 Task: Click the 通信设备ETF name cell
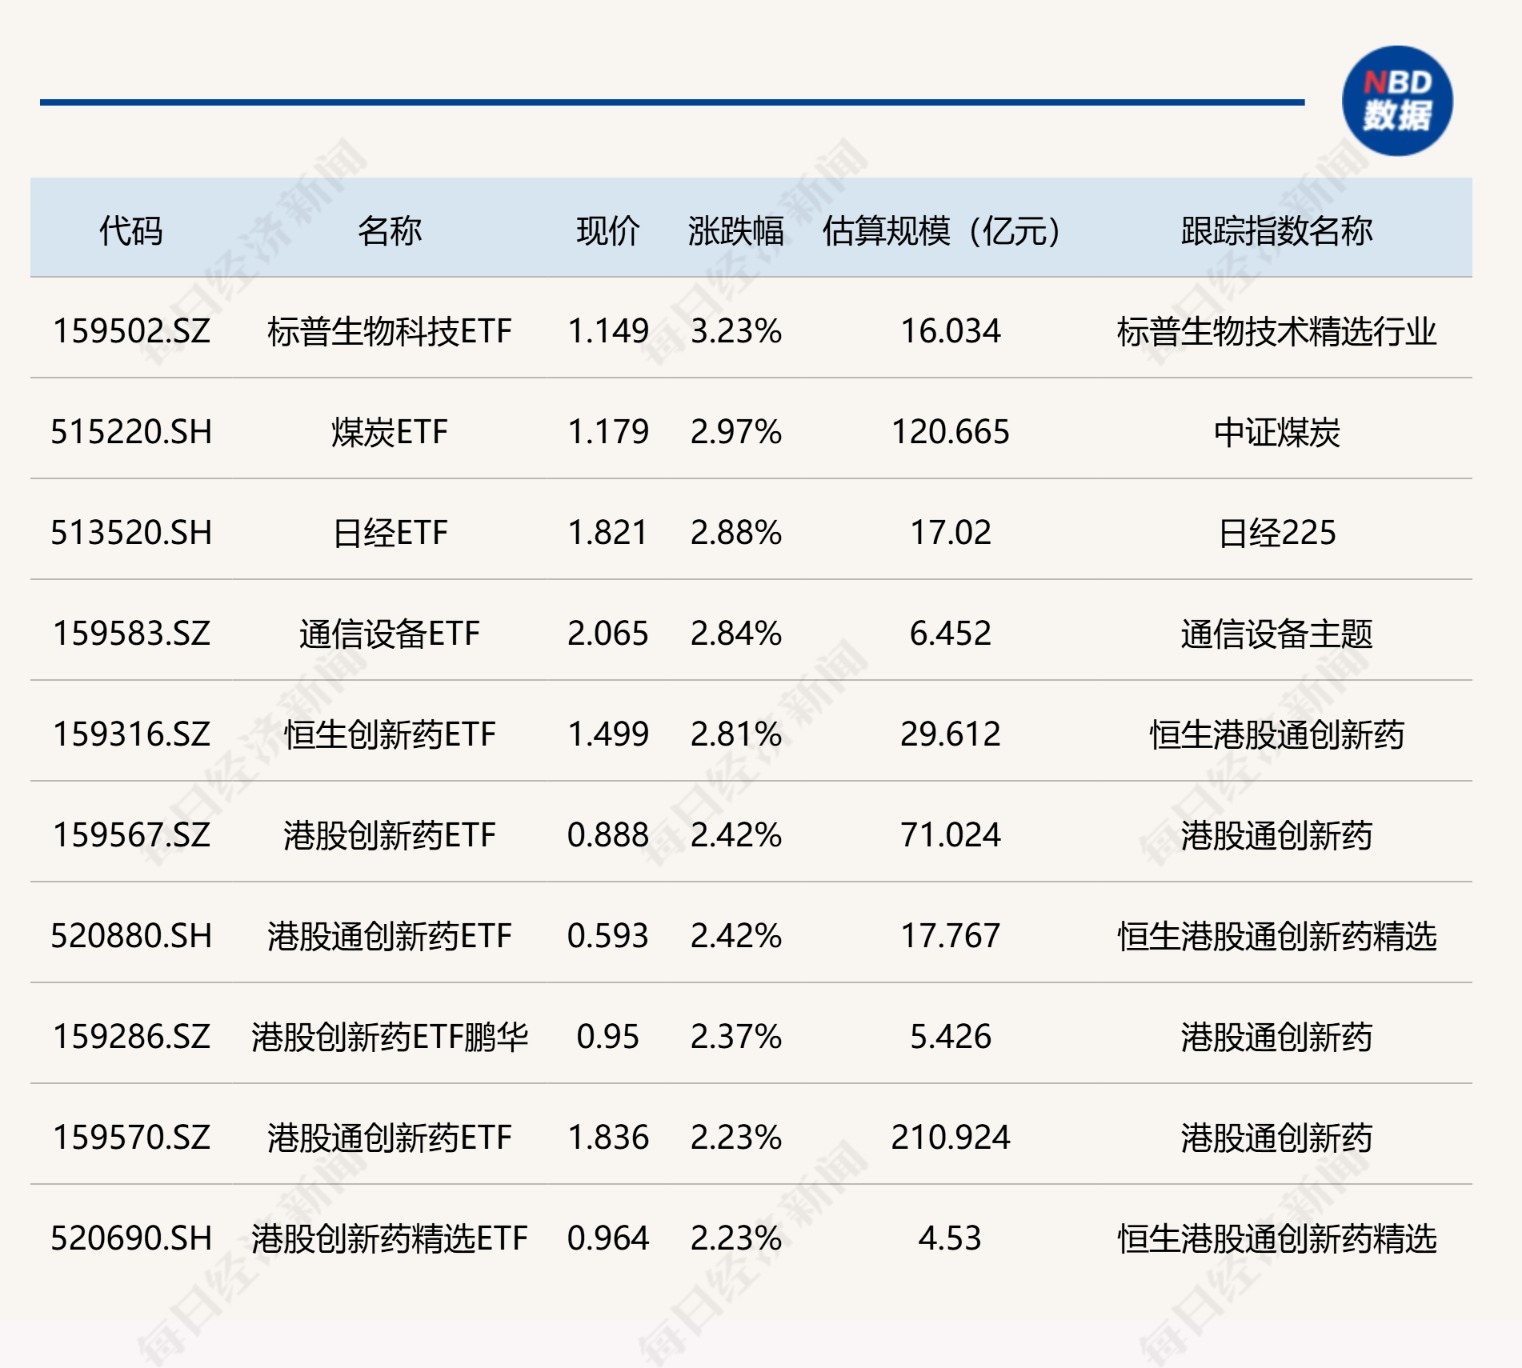[389, 634]
